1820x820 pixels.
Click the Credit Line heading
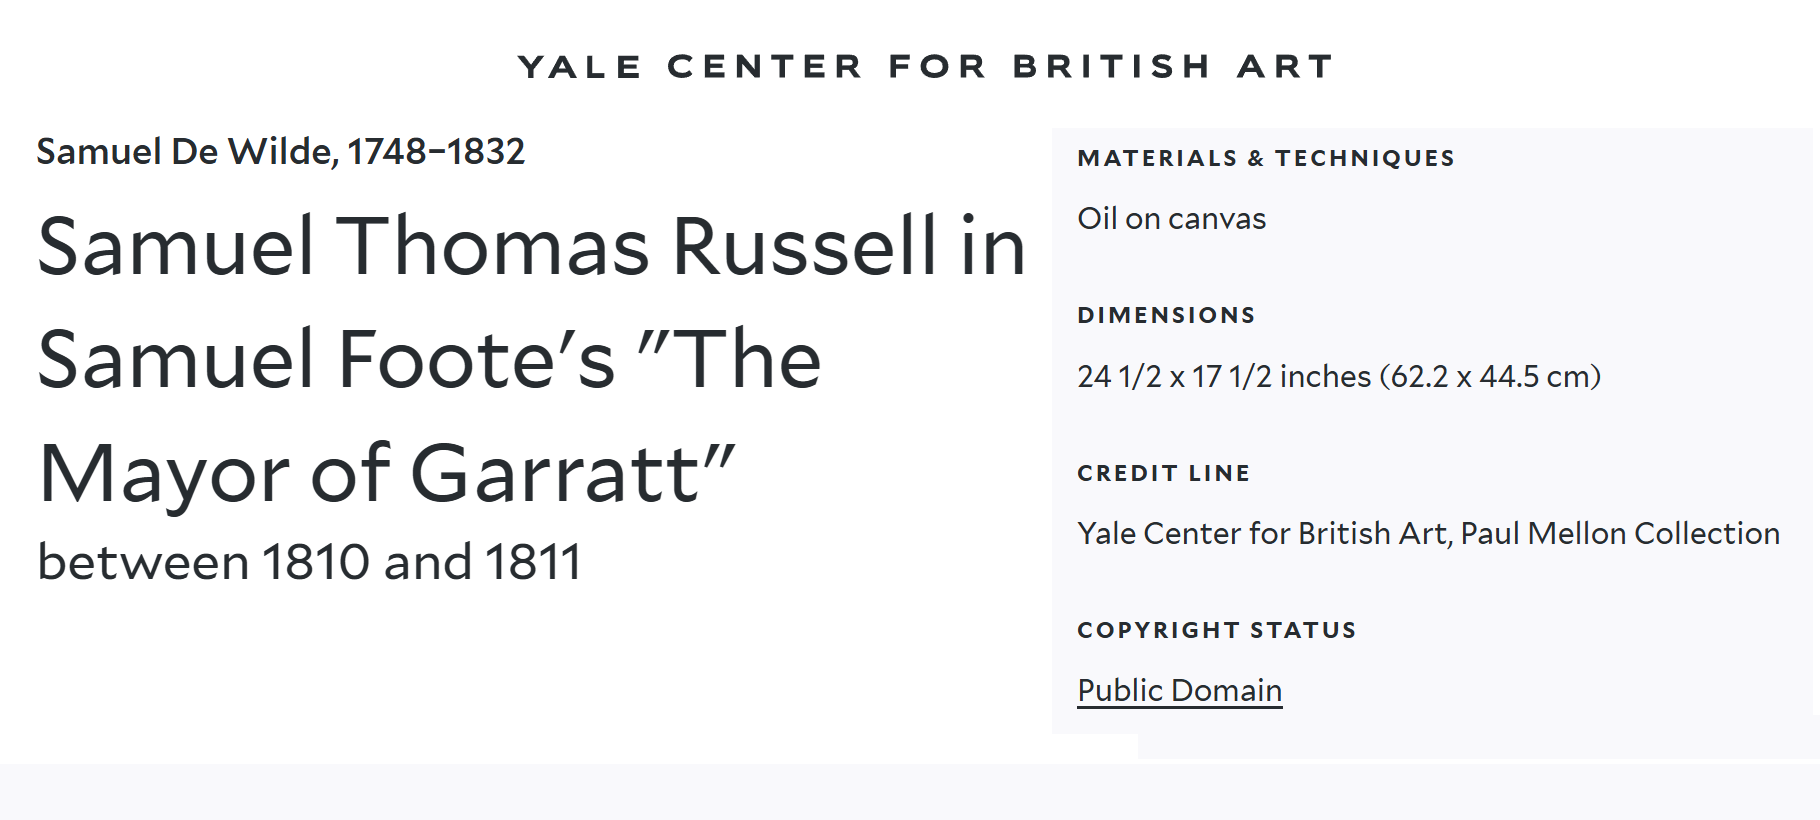1163,473
